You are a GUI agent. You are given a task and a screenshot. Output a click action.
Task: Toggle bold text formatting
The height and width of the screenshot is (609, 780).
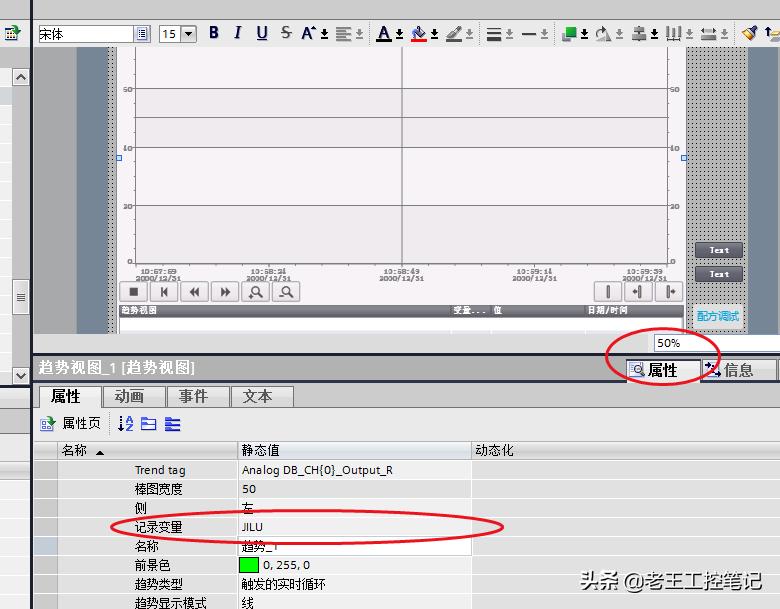214,33
